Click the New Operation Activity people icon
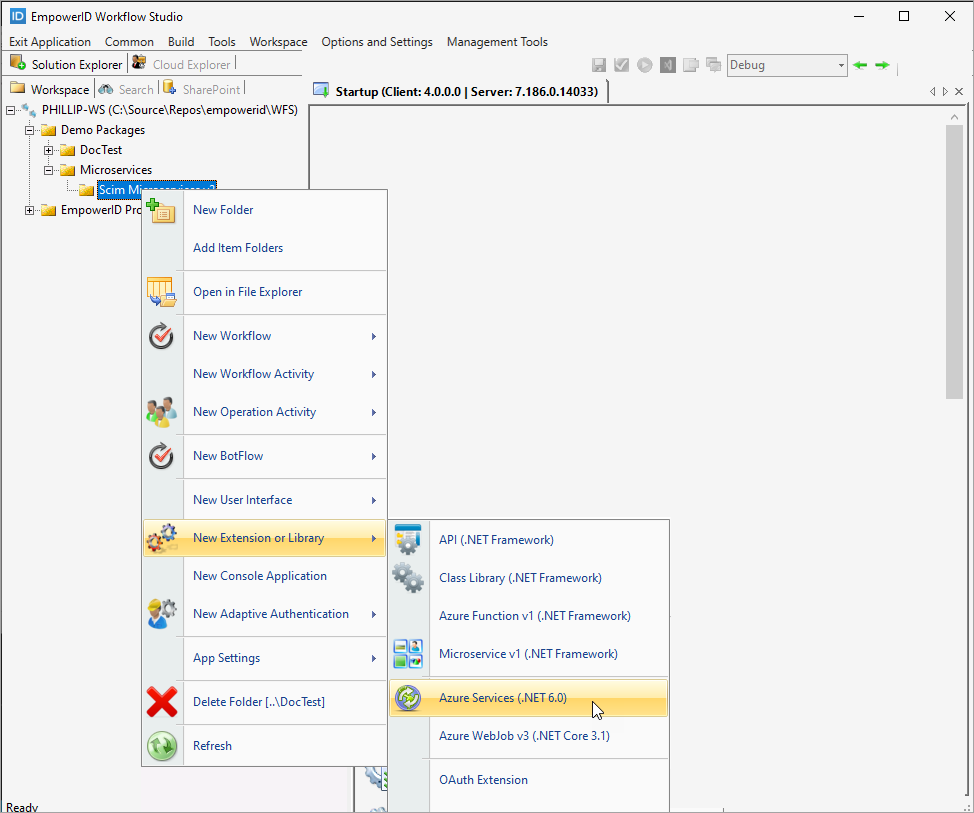This screenshot has height=813, width=974. [x=162, y=410]
